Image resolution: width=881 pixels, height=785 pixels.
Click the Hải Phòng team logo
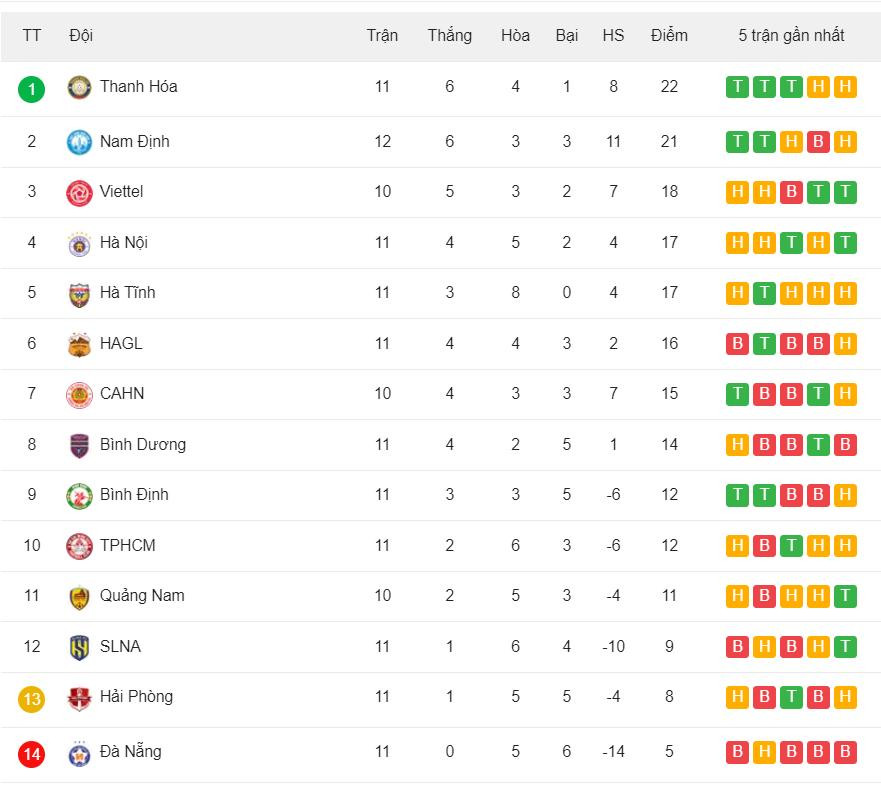coord(79,698)
